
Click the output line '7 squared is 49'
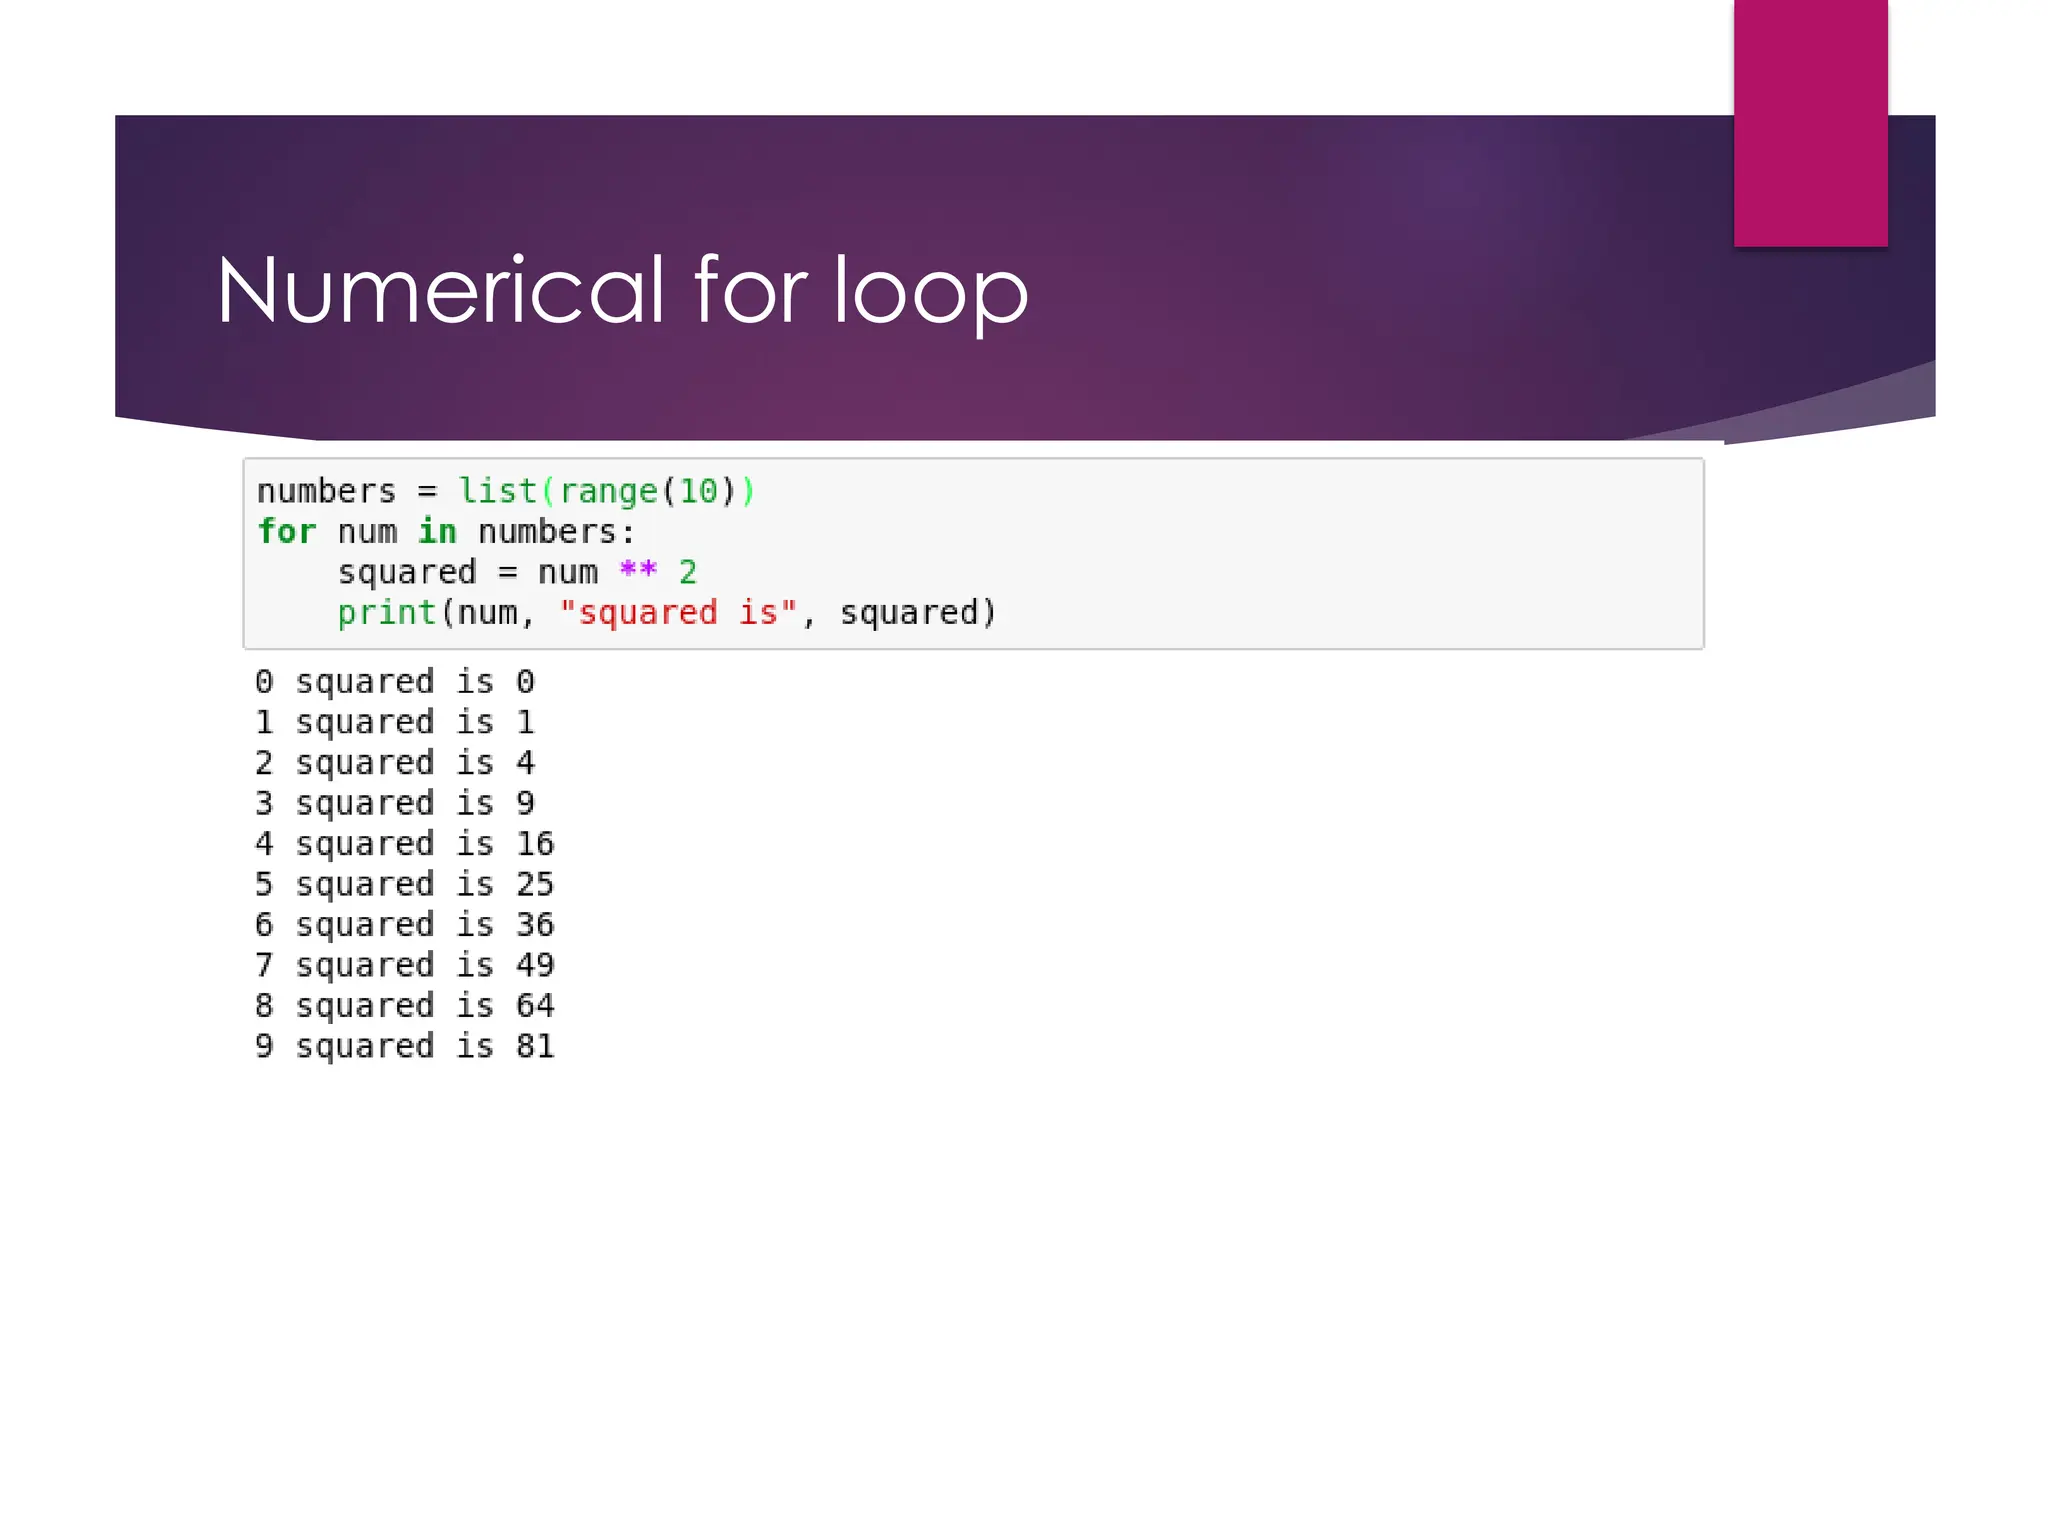(404, 965)
